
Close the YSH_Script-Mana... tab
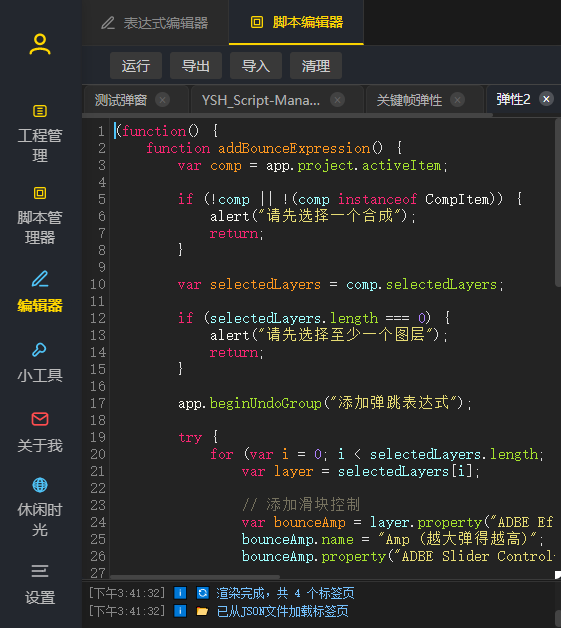(x=338, y=100)
